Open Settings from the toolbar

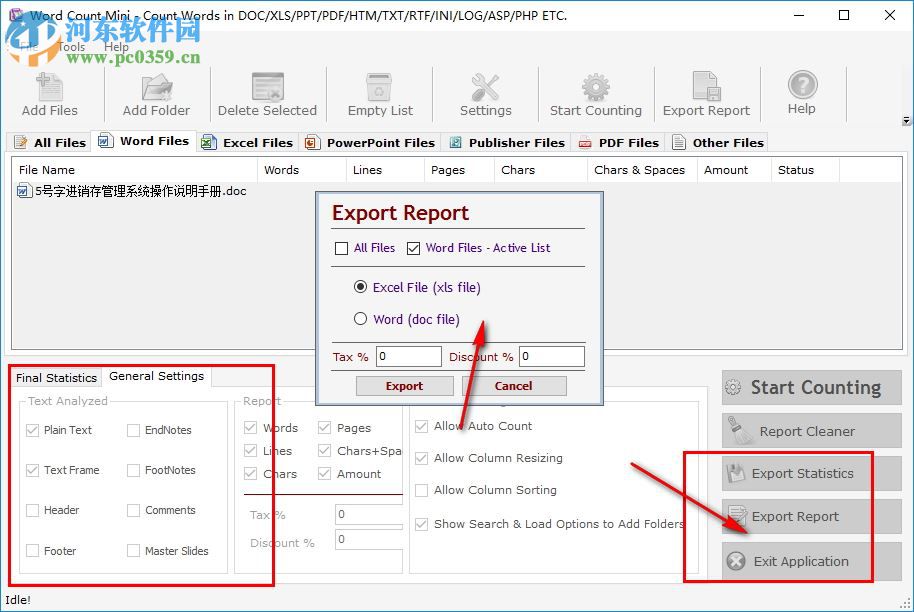486,94
